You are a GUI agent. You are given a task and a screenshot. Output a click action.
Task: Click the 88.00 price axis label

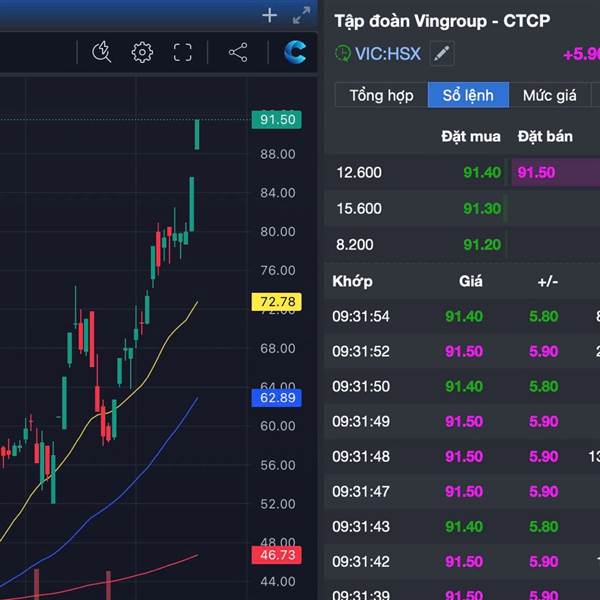(x=278, y=154)
